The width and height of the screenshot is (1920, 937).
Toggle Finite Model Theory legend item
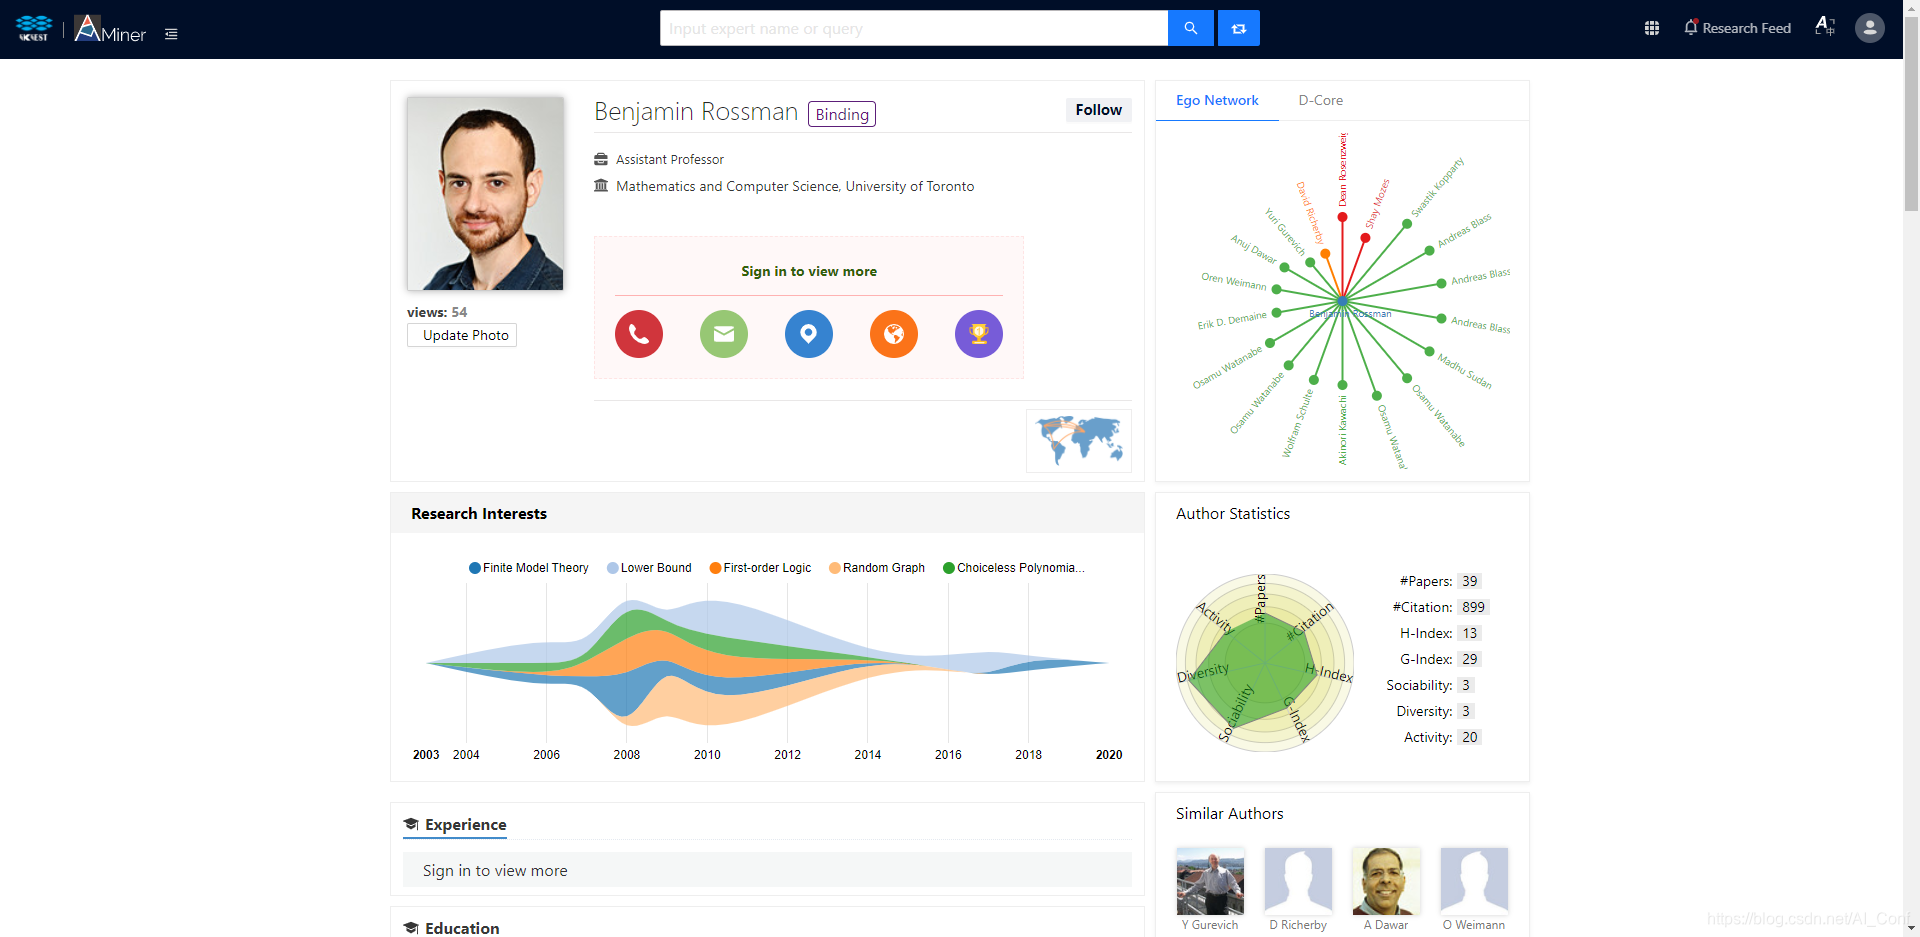[x=529, y=568]
